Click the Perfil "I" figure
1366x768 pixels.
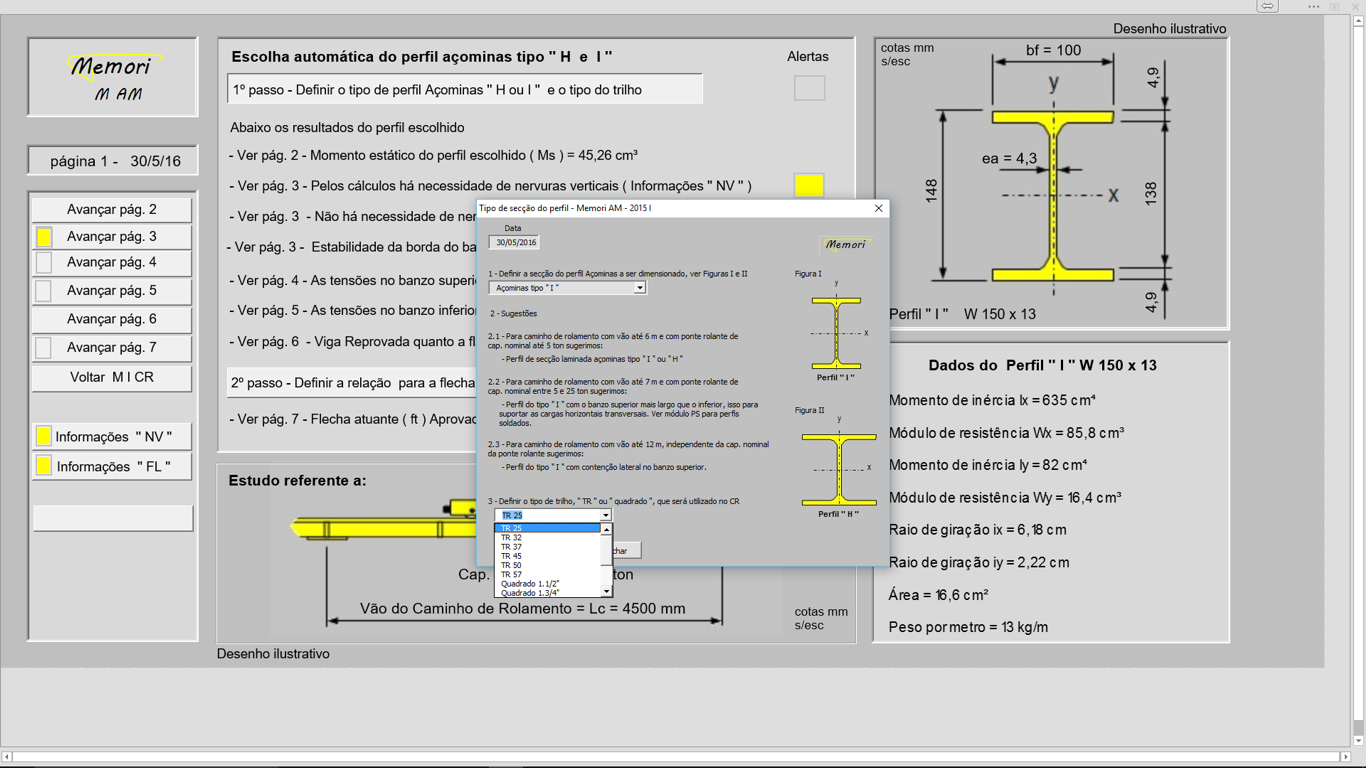pyautogui.click(x=836, y=332)
